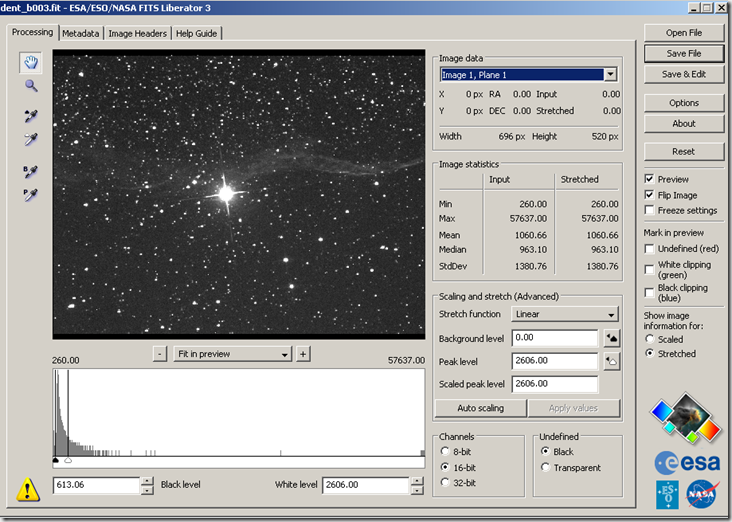Image resolution: width=732 pixels, height=522 pixels.
Task: Click the Open File button
Action: (683, 33)
